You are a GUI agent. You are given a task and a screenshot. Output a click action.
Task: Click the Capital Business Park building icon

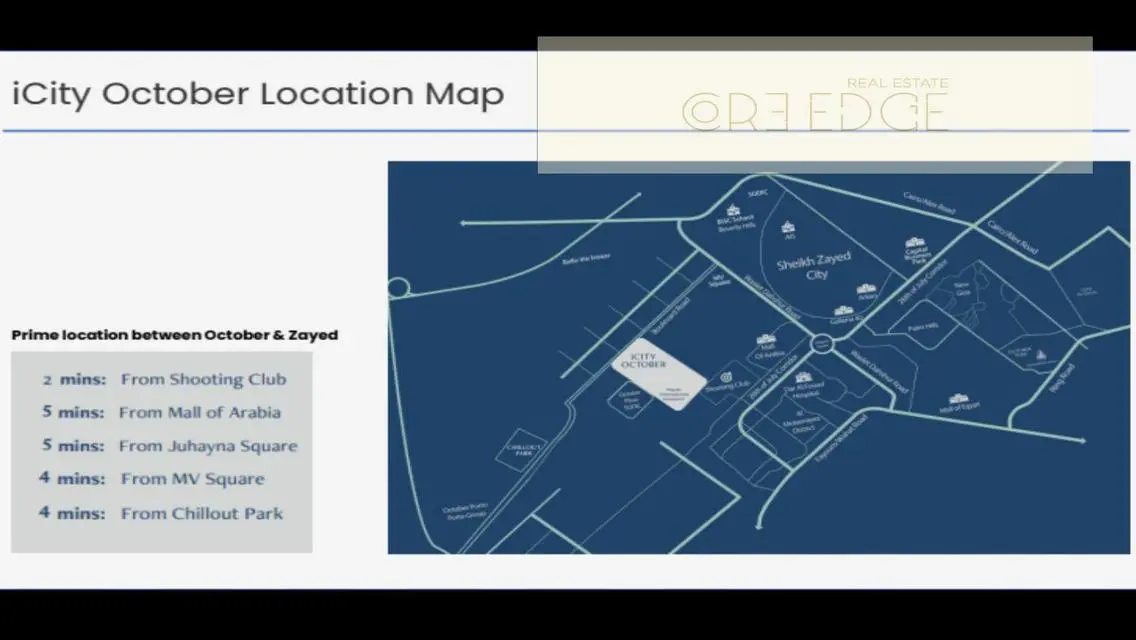(915, 242)
